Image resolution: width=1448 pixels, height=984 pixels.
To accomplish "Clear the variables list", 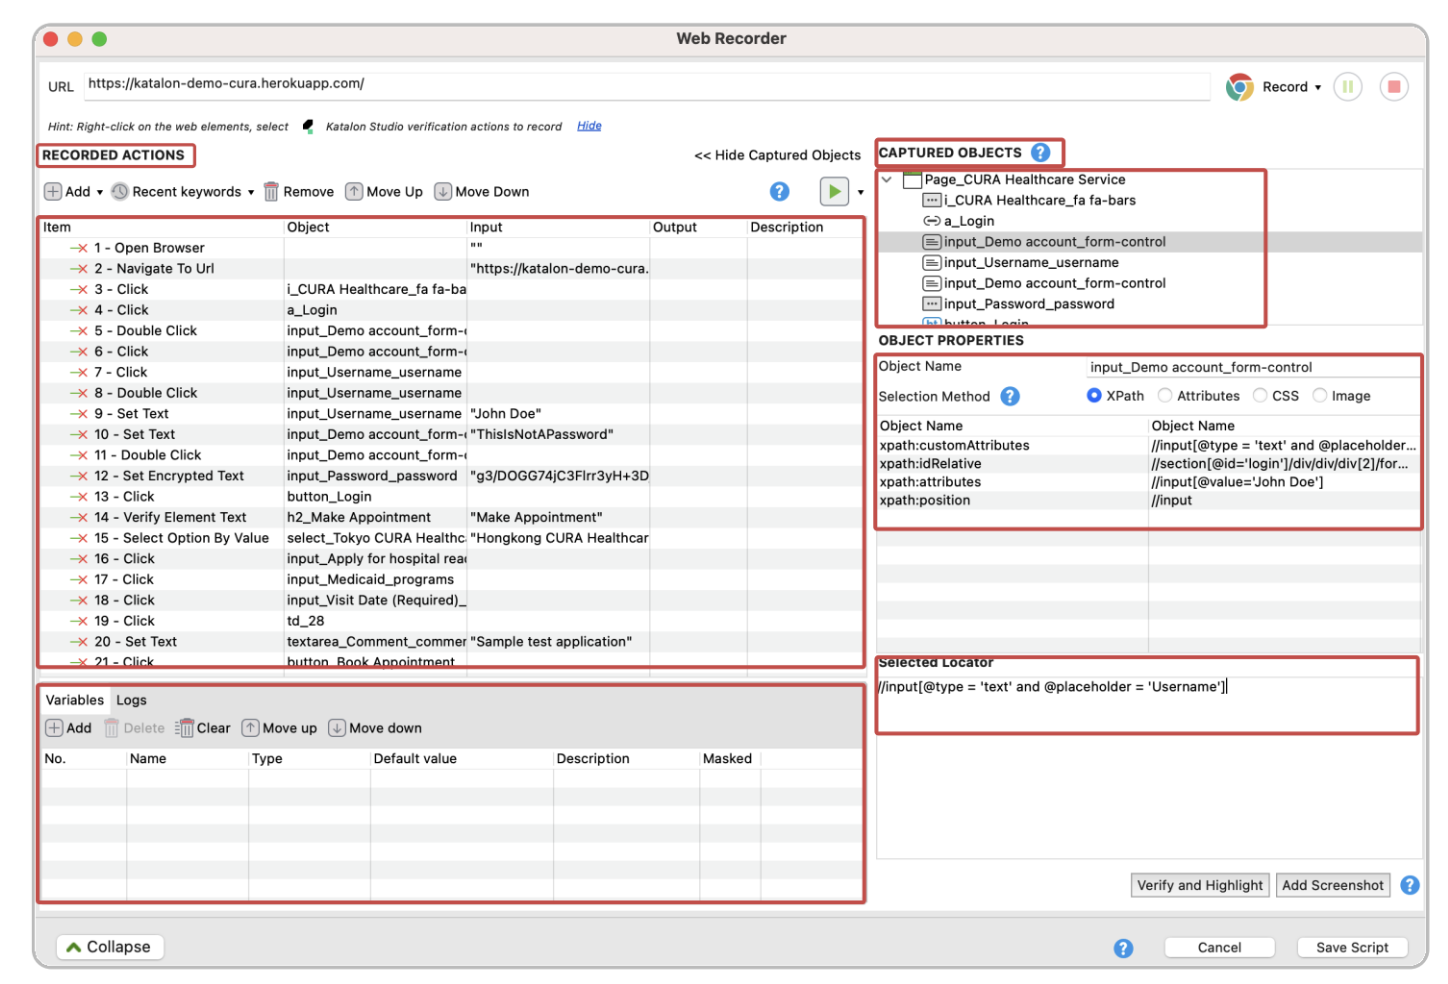I will point(203,728).
